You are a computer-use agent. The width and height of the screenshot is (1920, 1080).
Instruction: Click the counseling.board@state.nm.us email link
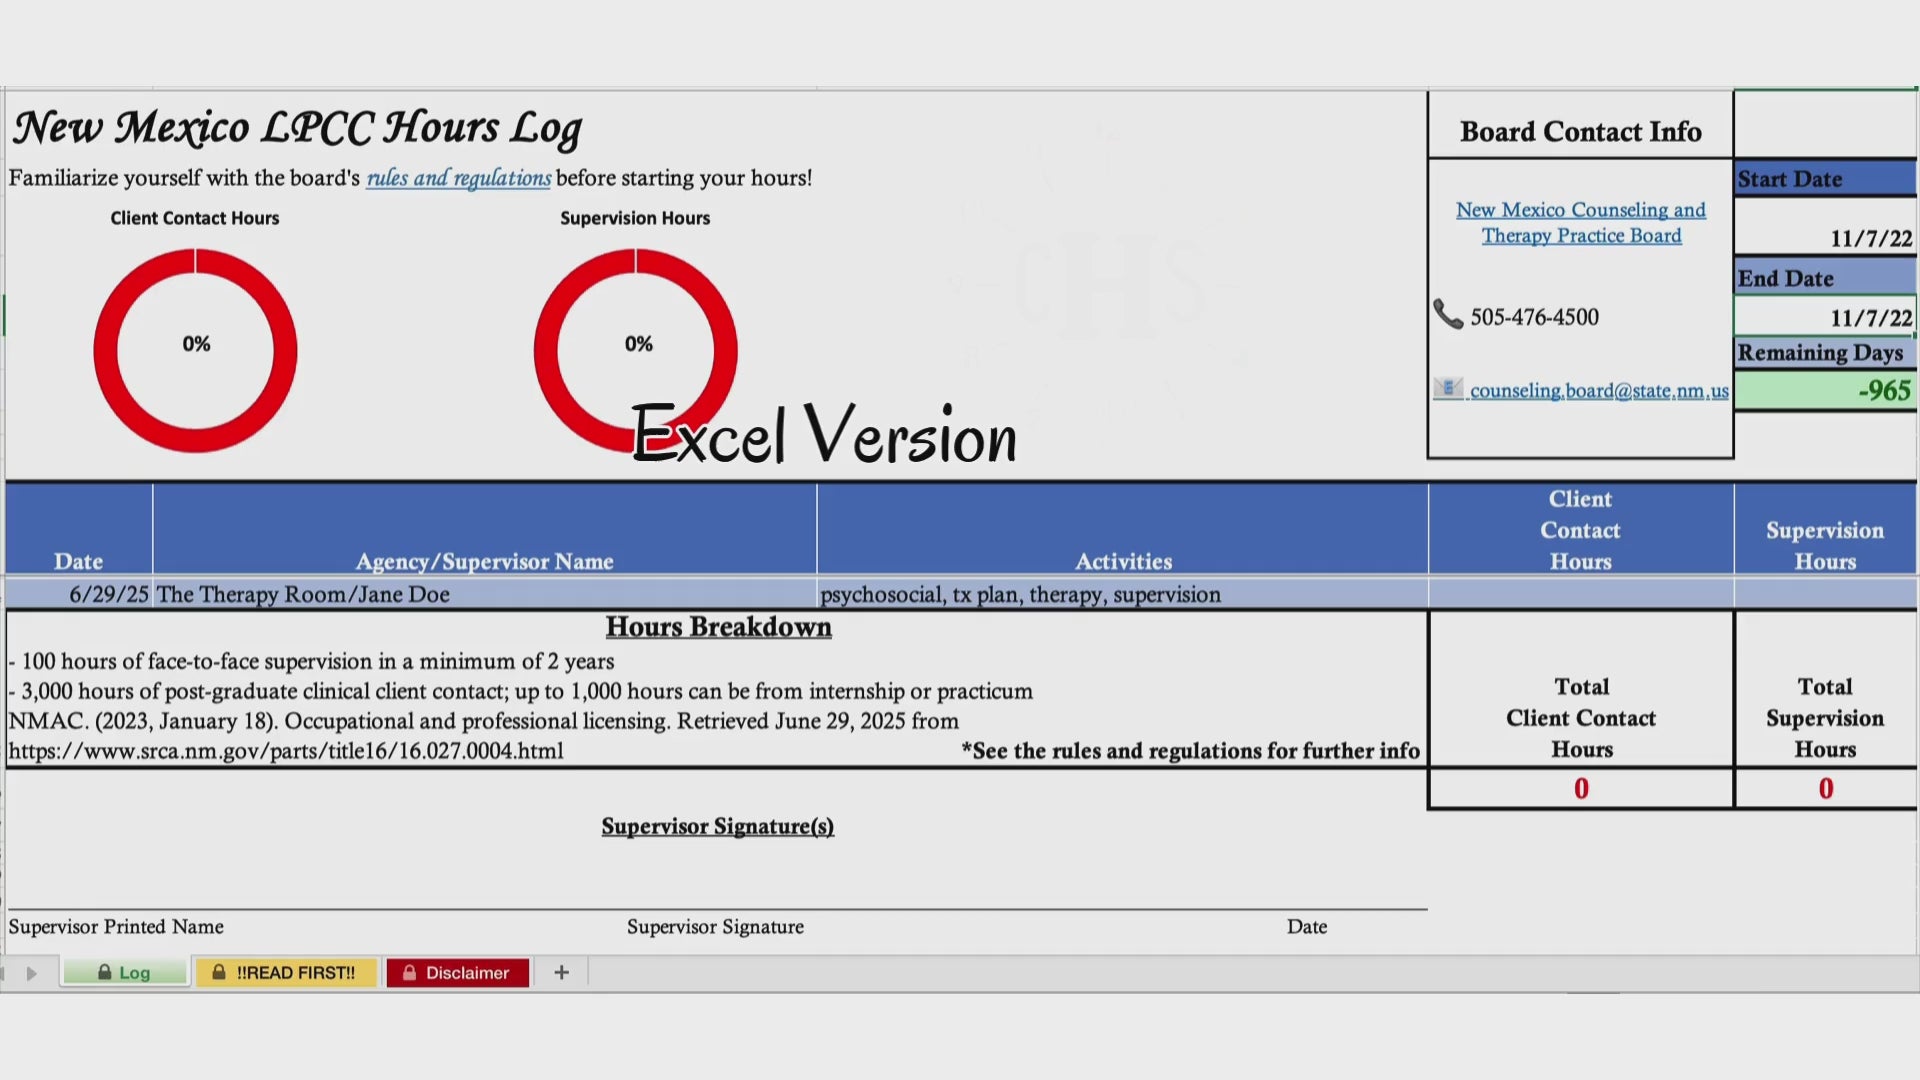[x=1599, y=391]
